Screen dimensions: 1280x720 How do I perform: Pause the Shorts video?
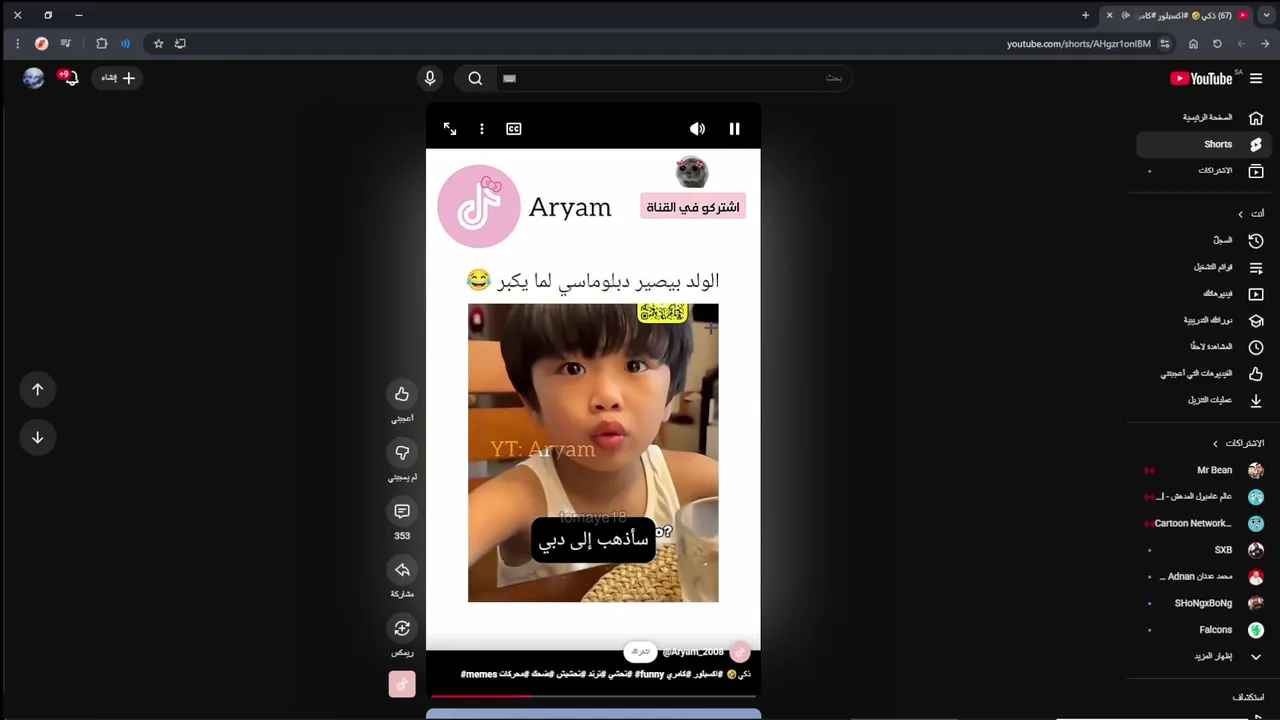click(734, 129)
